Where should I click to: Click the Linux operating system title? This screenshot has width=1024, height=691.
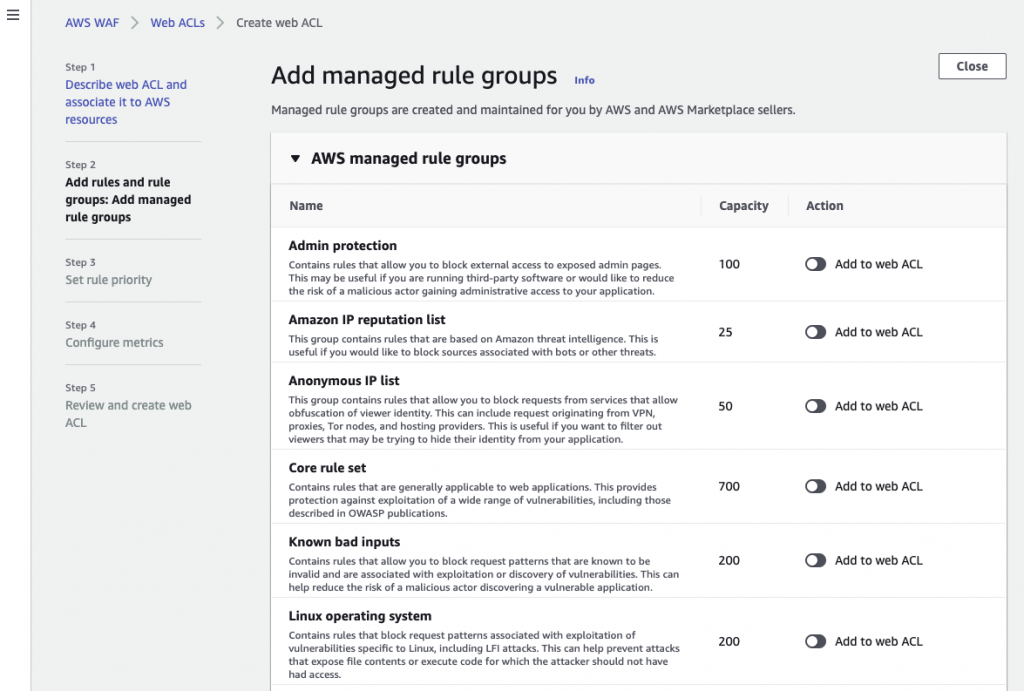tap(360, 616)
